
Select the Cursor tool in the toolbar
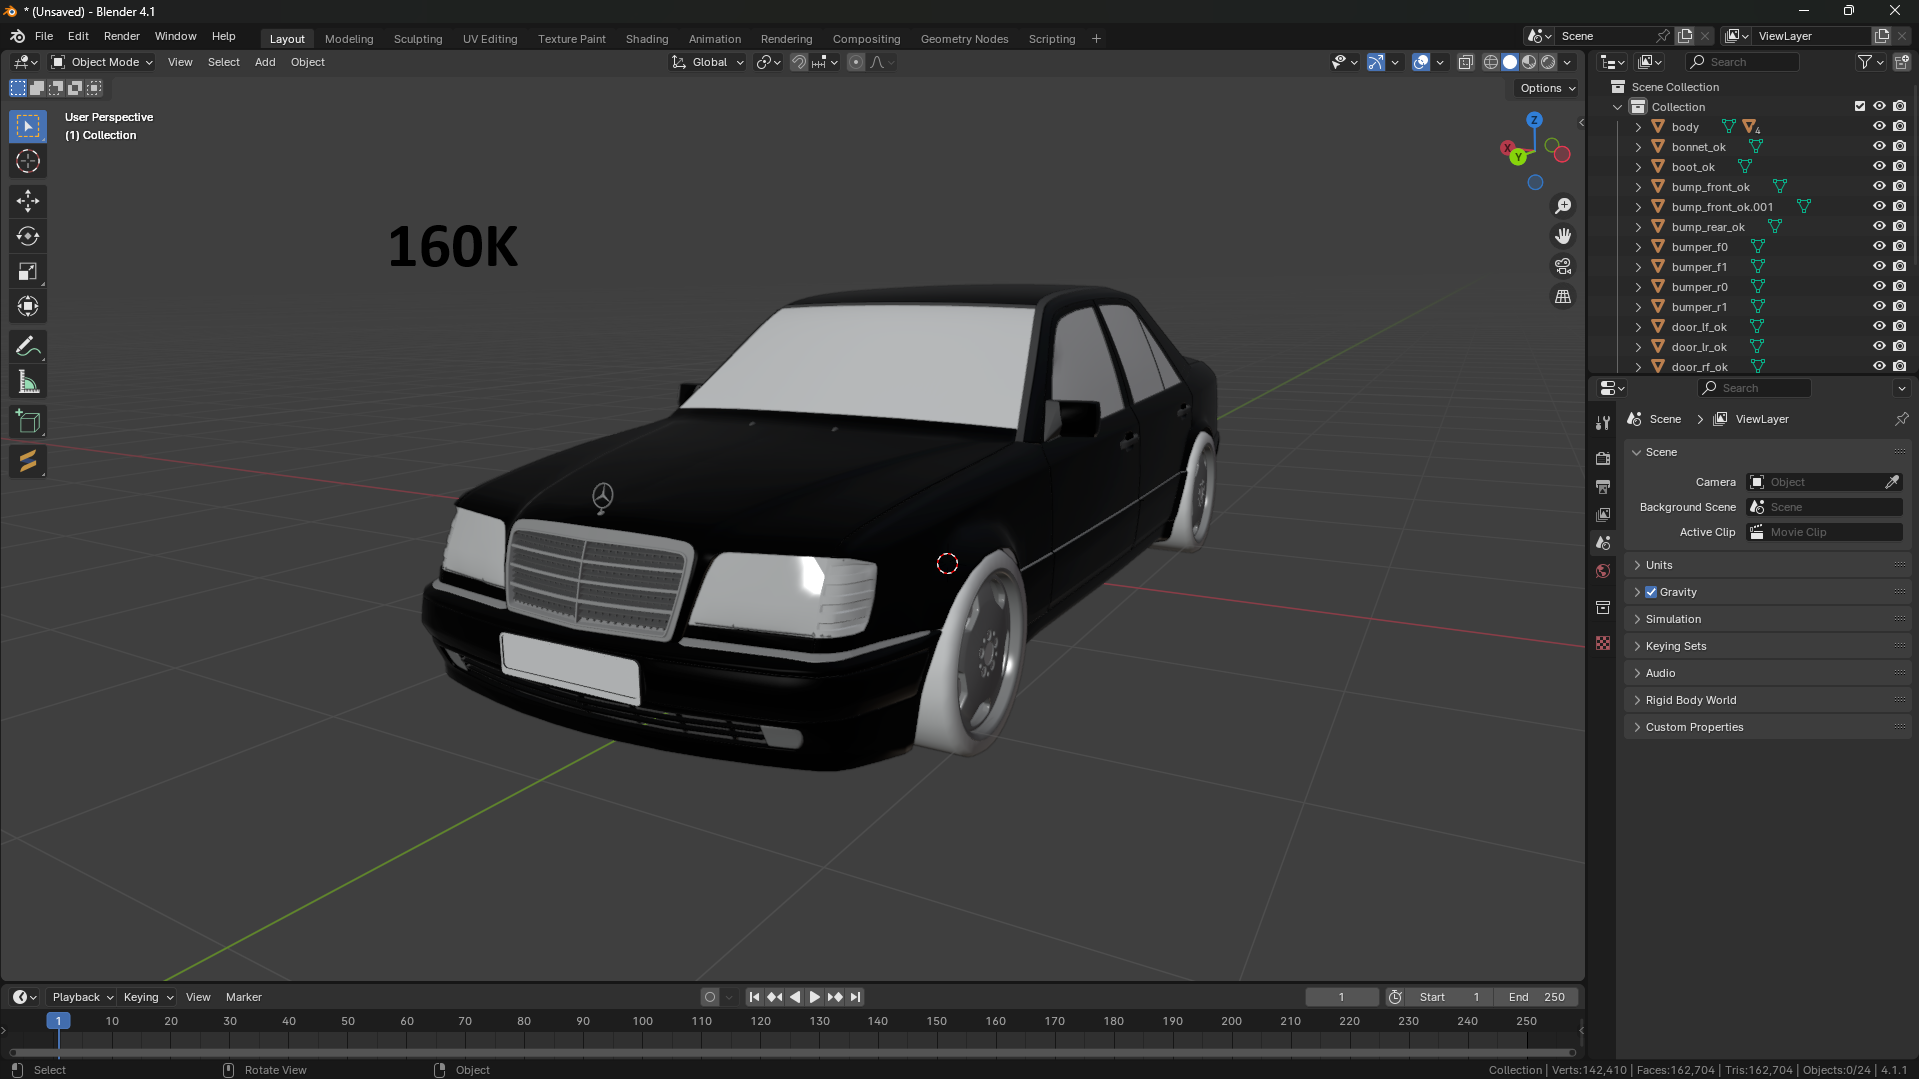(x=28, y=161)
